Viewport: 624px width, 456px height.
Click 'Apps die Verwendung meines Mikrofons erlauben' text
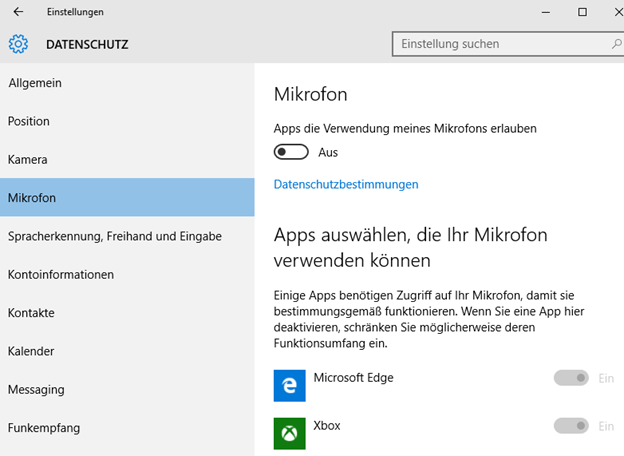[x=405, y=129]
